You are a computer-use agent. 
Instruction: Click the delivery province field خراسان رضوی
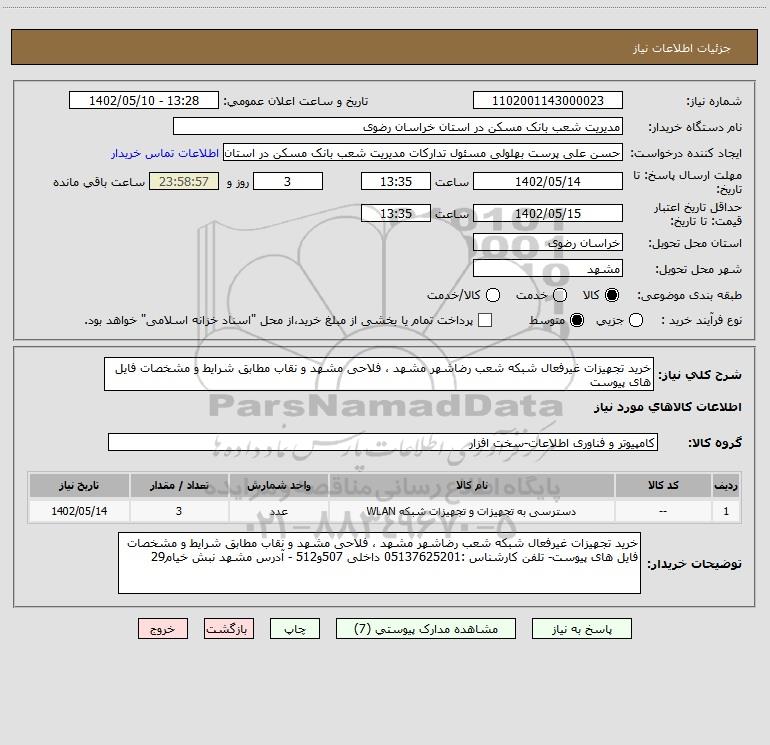548,243
